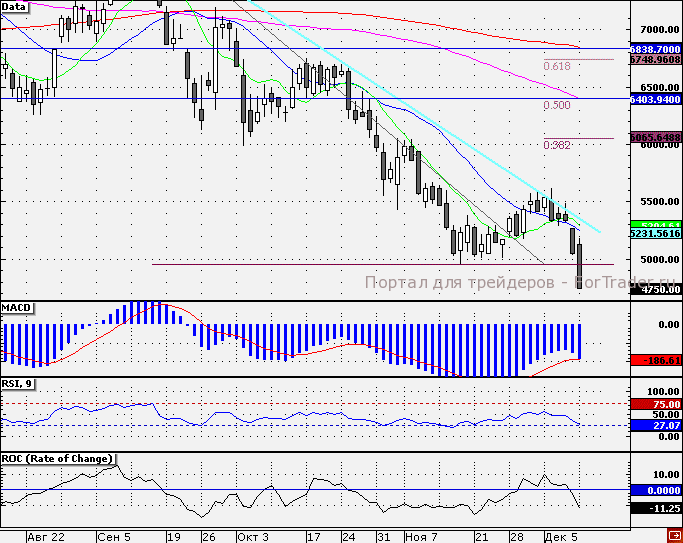Click the 4750.00 price axis label
Screen dimensions: 683x543
pos(656,289)
